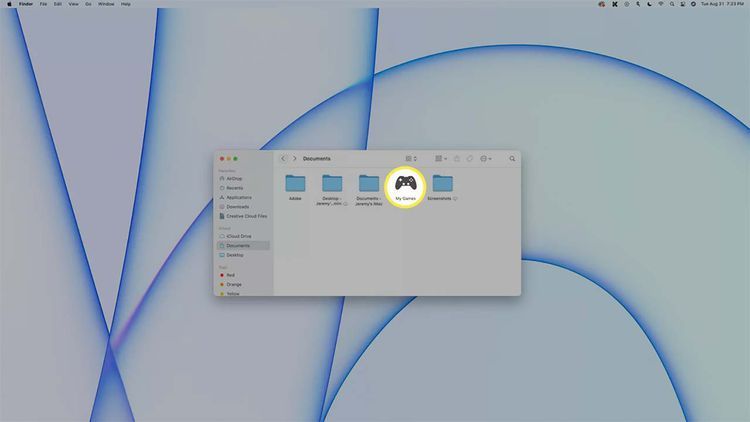Viewport: 750px width, 422px height.
Task: Open the Adobe folder
Action: click(295, 184)
